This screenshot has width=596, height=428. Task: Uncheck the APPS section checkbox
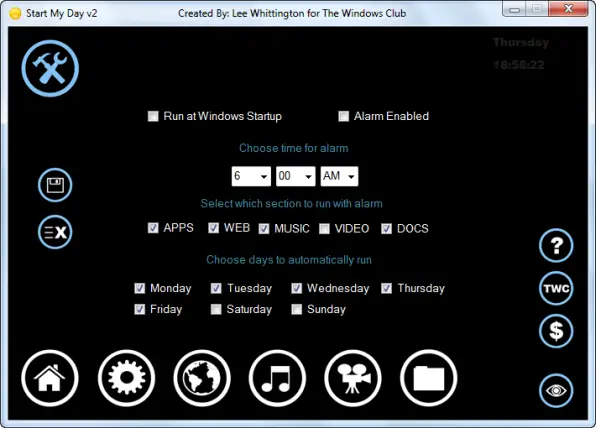[153, 228]
